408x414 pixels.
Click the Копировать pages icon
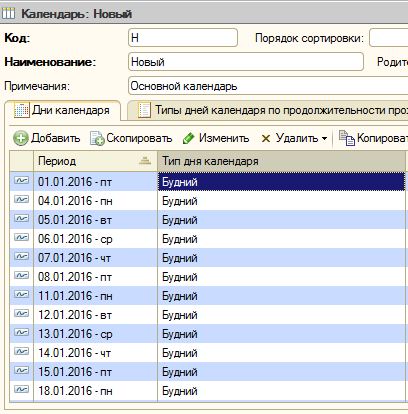tap(347, 138)
